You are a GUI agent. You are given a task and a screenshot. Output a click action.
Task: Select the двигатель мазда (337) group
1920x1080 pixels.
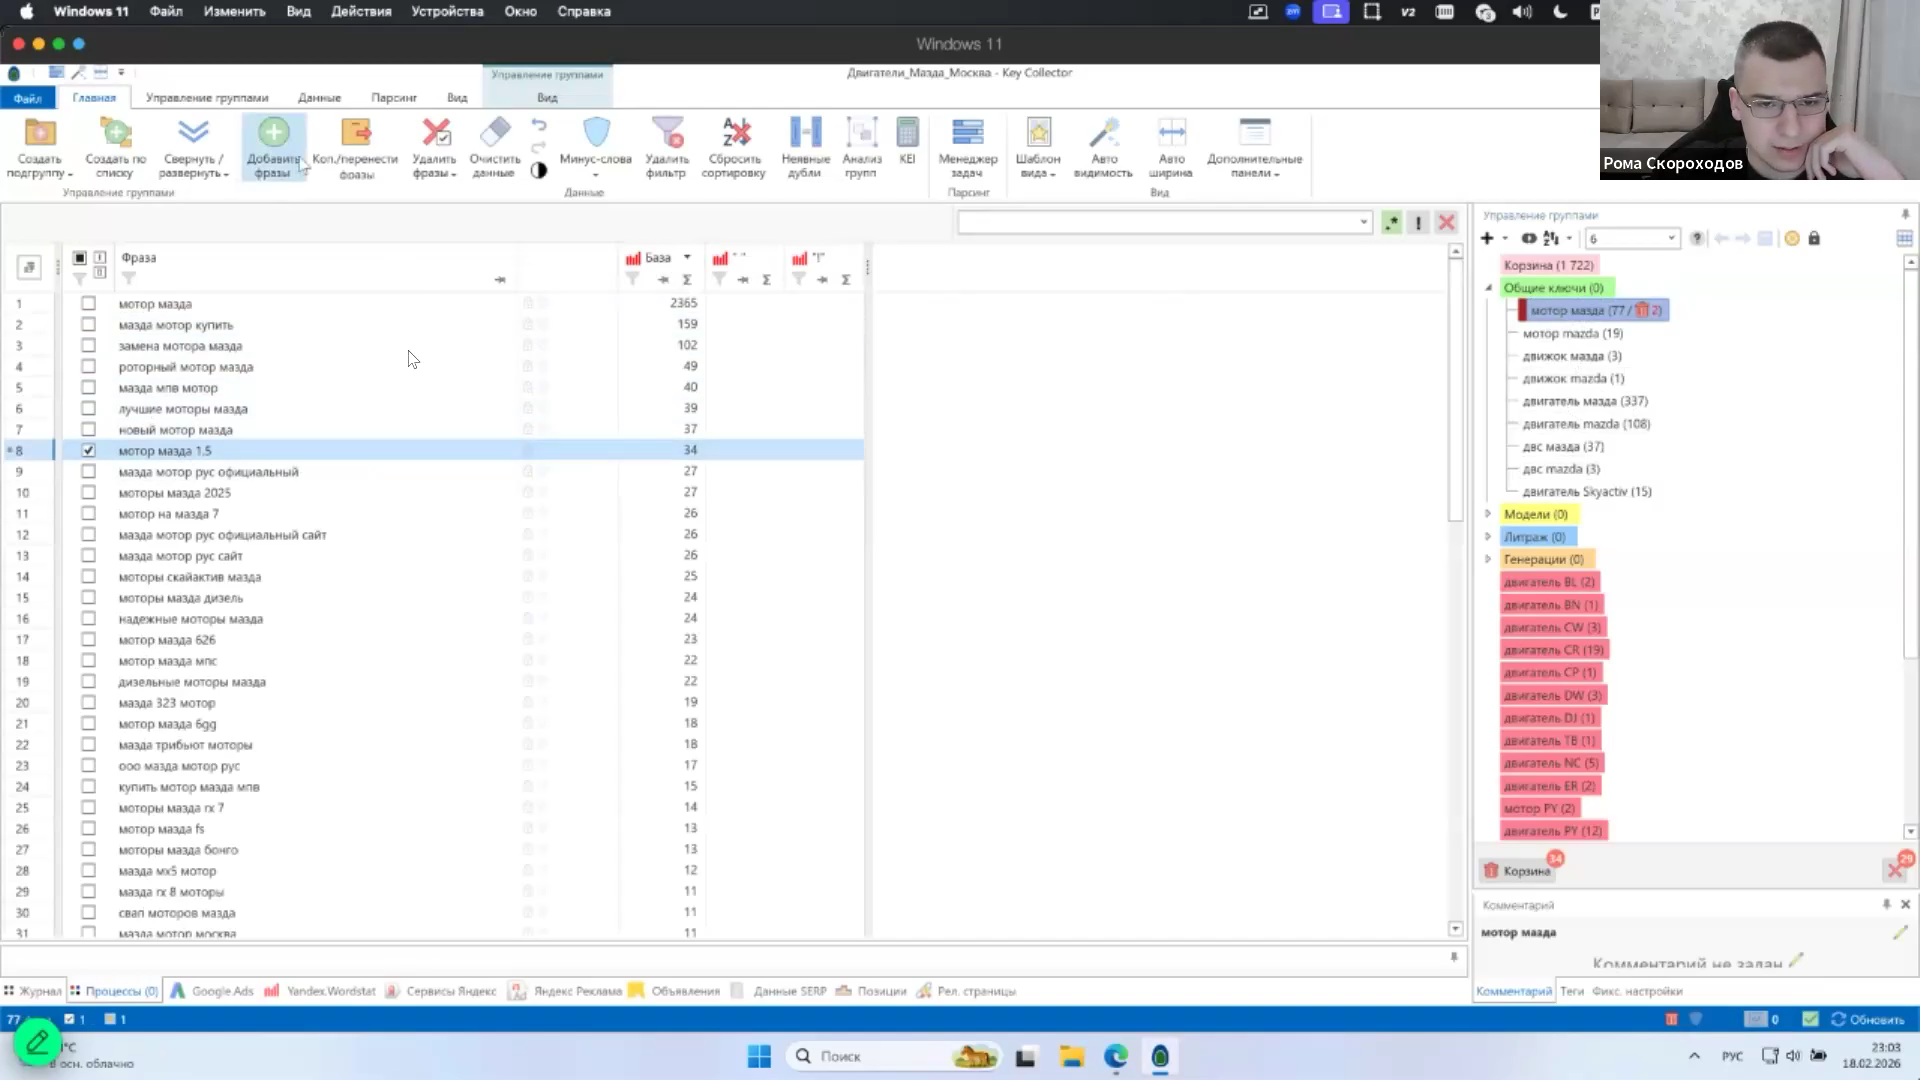pos(1585,401)
